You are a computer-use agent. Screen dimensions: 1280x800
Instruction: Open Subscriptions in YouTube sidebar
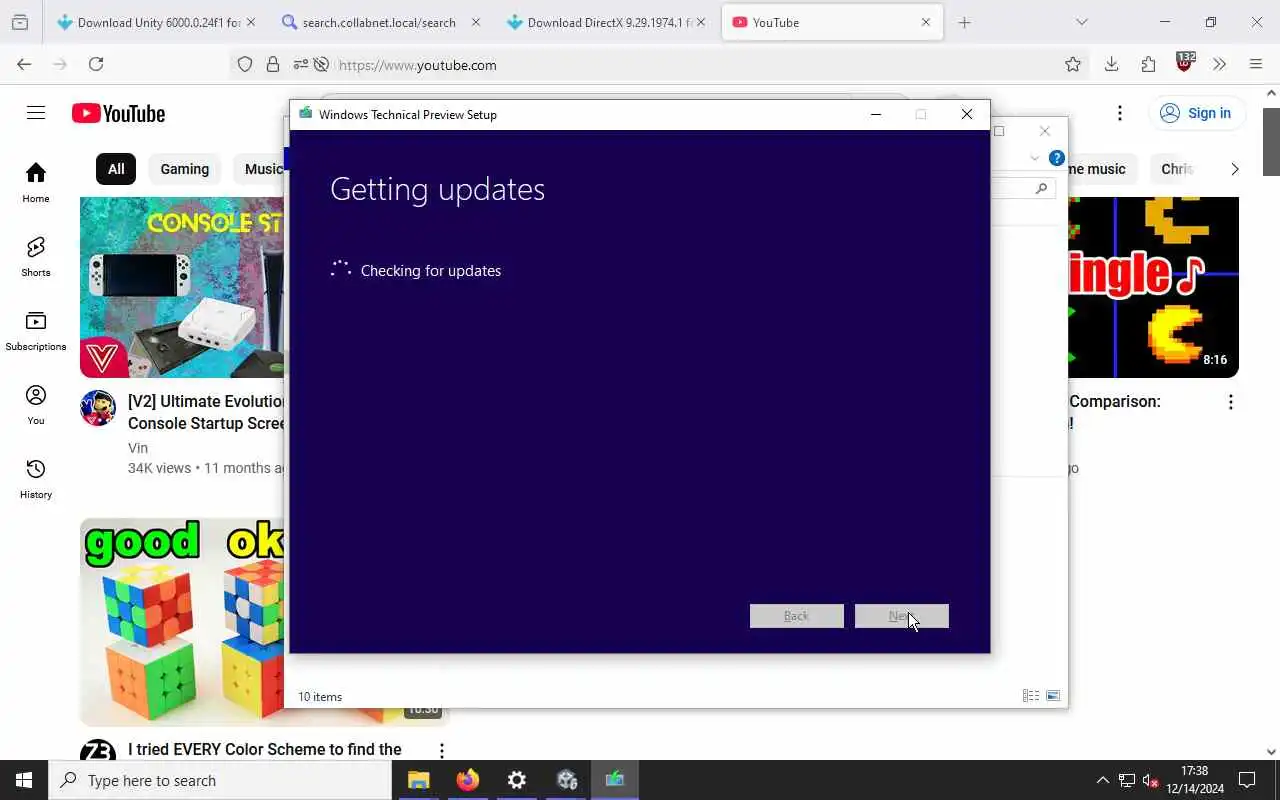(36, 331)
